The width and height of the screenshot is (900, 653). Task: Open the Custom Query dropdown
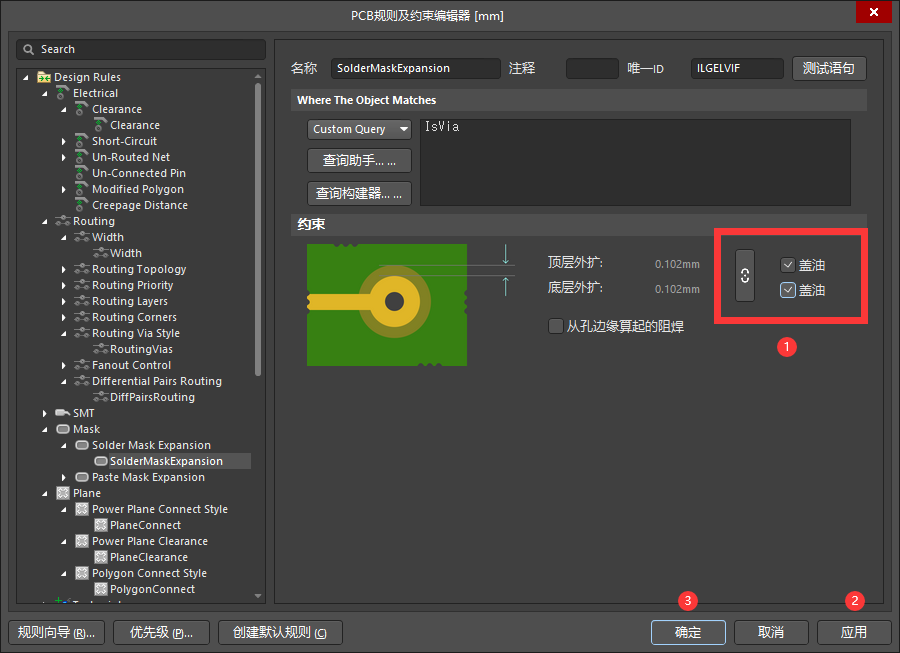click(x=359, y=129)
